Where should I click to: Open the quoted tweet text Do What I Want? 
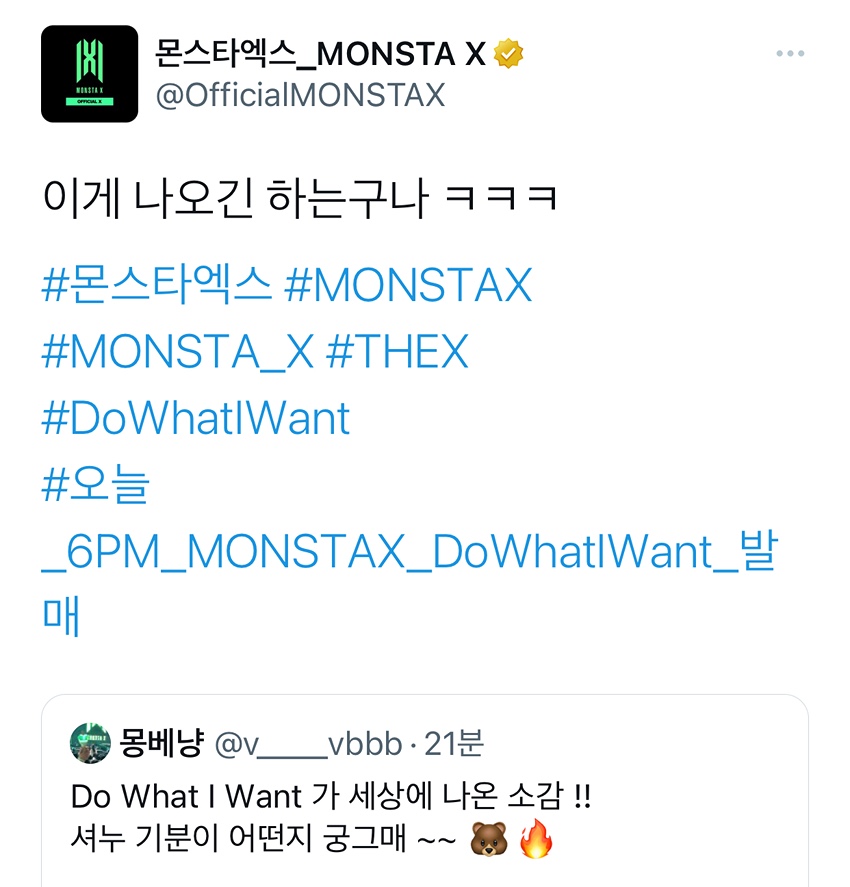pos(186,796)
